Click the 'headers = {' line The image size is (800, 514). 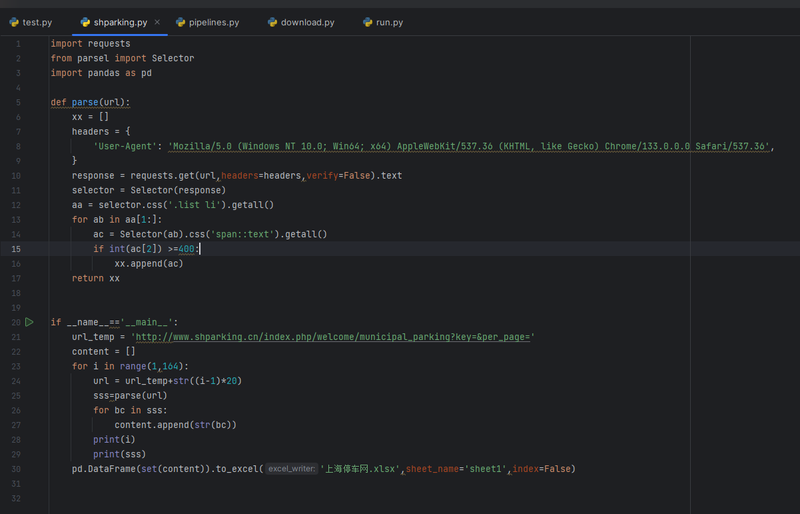coord(101,132)
